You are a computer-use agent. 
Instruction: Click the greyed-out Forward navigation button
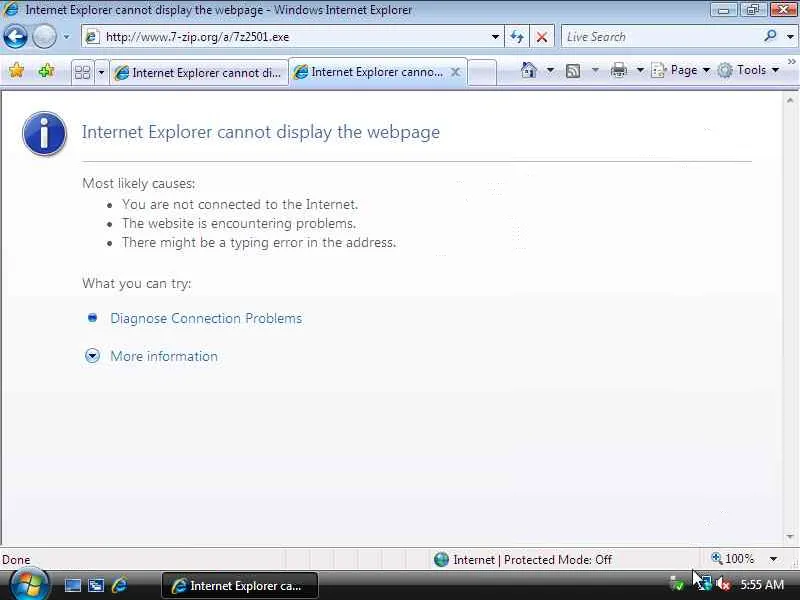pyautogui.click(x=44, y=37)
